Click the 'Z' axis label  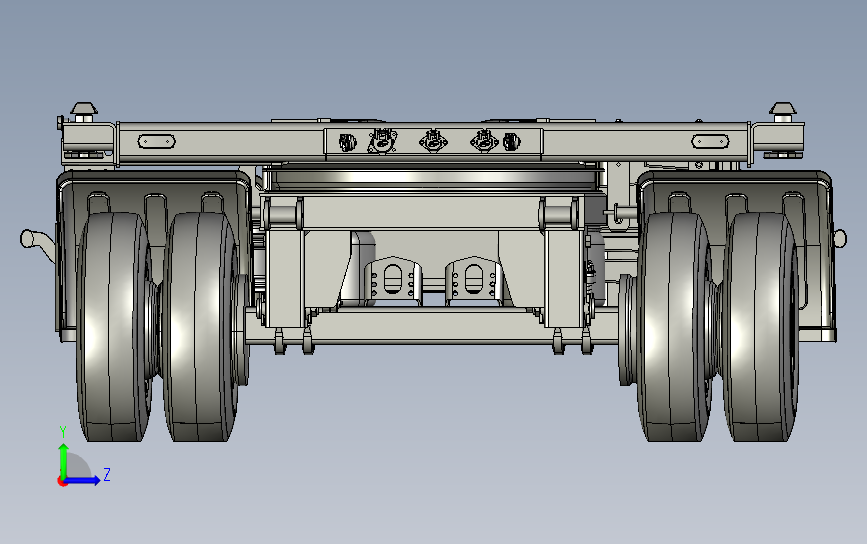107,474
